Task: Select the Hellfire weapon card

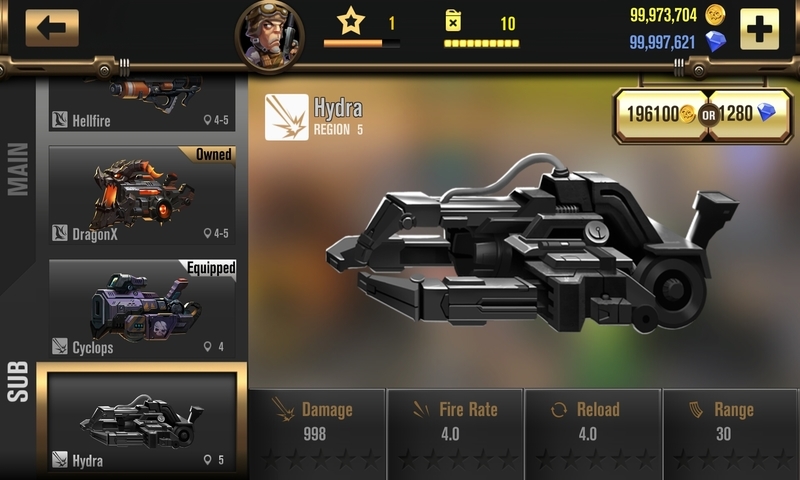Action: [x=142, y=104]
